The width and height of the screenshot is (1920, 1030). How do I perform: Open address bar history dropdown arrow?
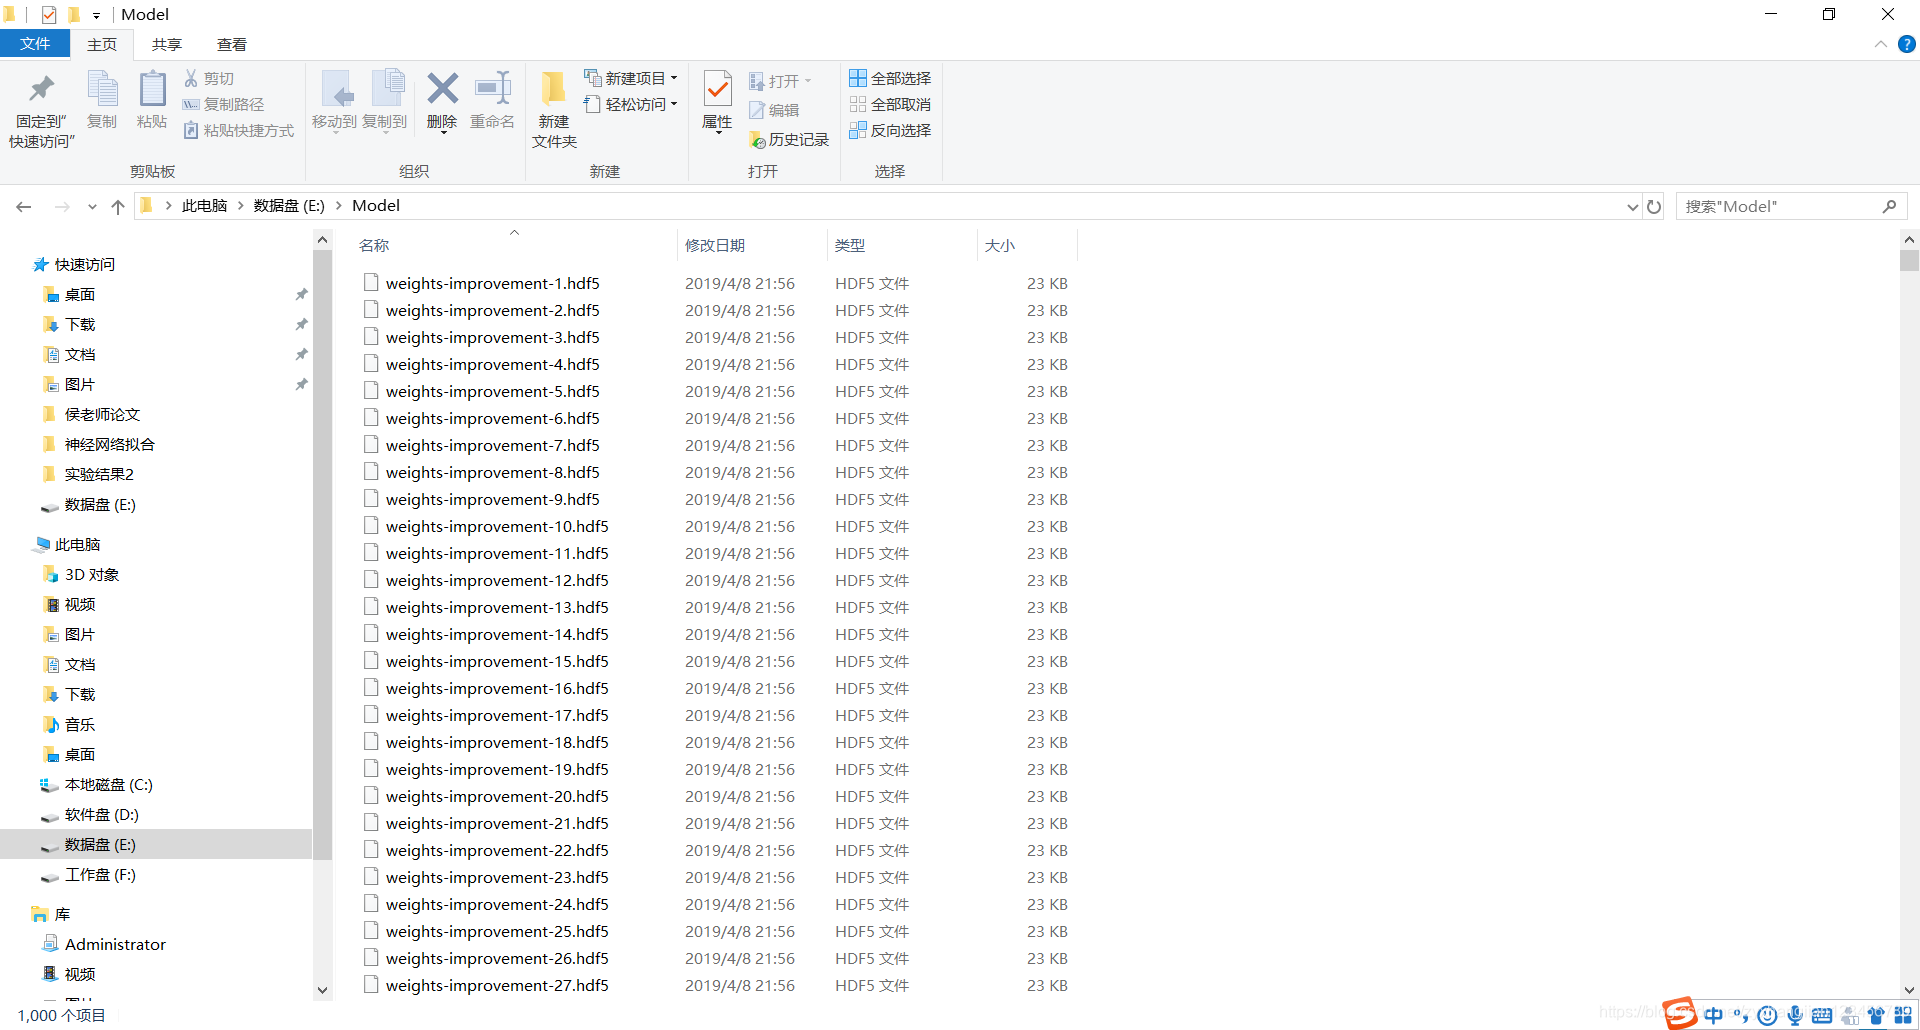coord(1632,206)
